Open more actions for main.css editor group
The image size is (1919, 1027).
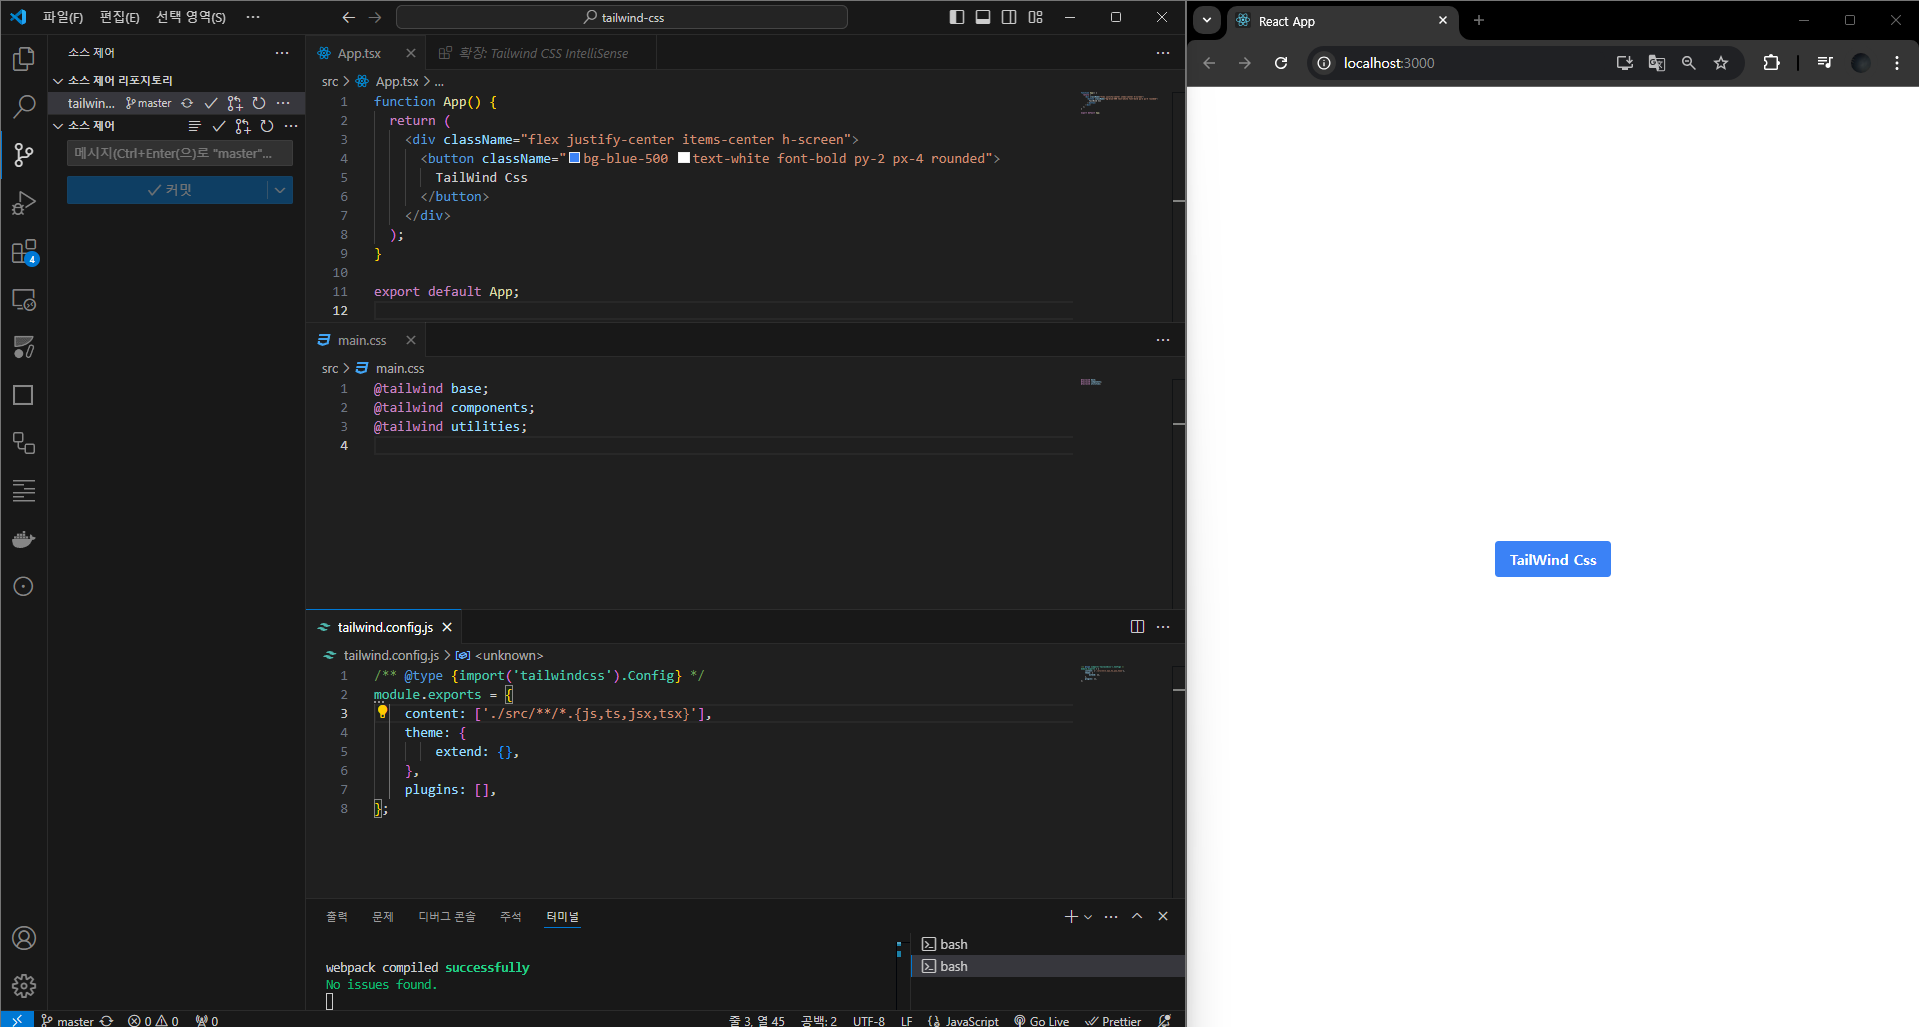tap(1163, 340)
